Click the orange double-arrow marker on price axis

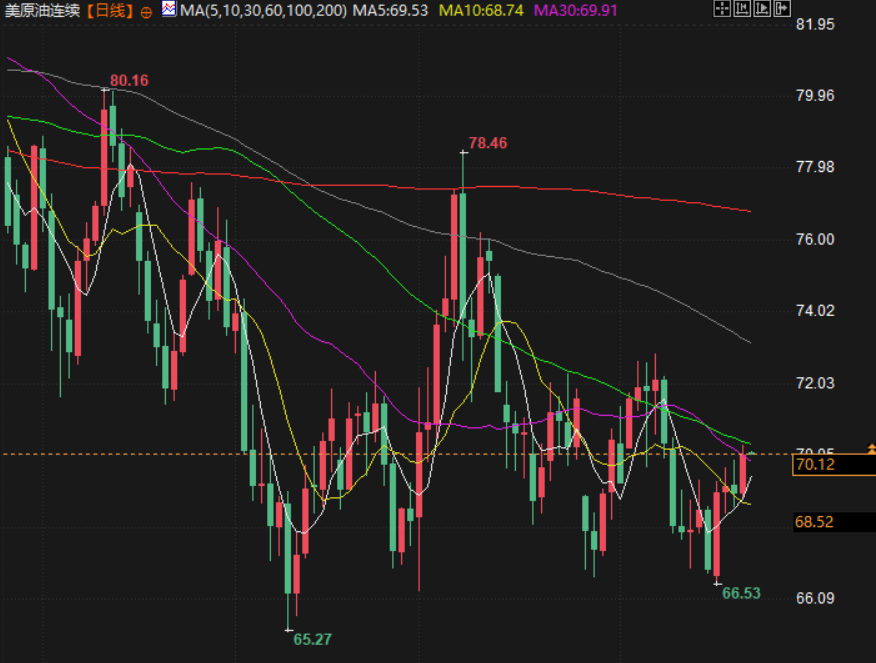point(871,449)
